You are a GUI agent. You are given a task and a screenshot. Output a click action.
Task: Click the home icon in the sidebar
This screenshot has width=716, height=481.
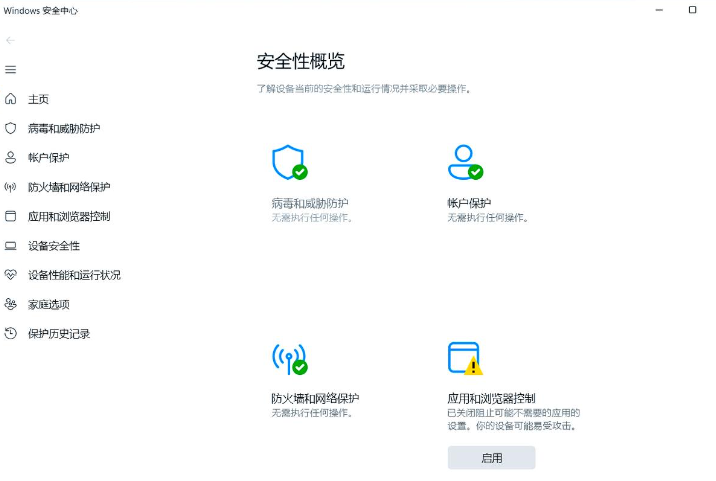pyautogui.click(x=11, y=99)
